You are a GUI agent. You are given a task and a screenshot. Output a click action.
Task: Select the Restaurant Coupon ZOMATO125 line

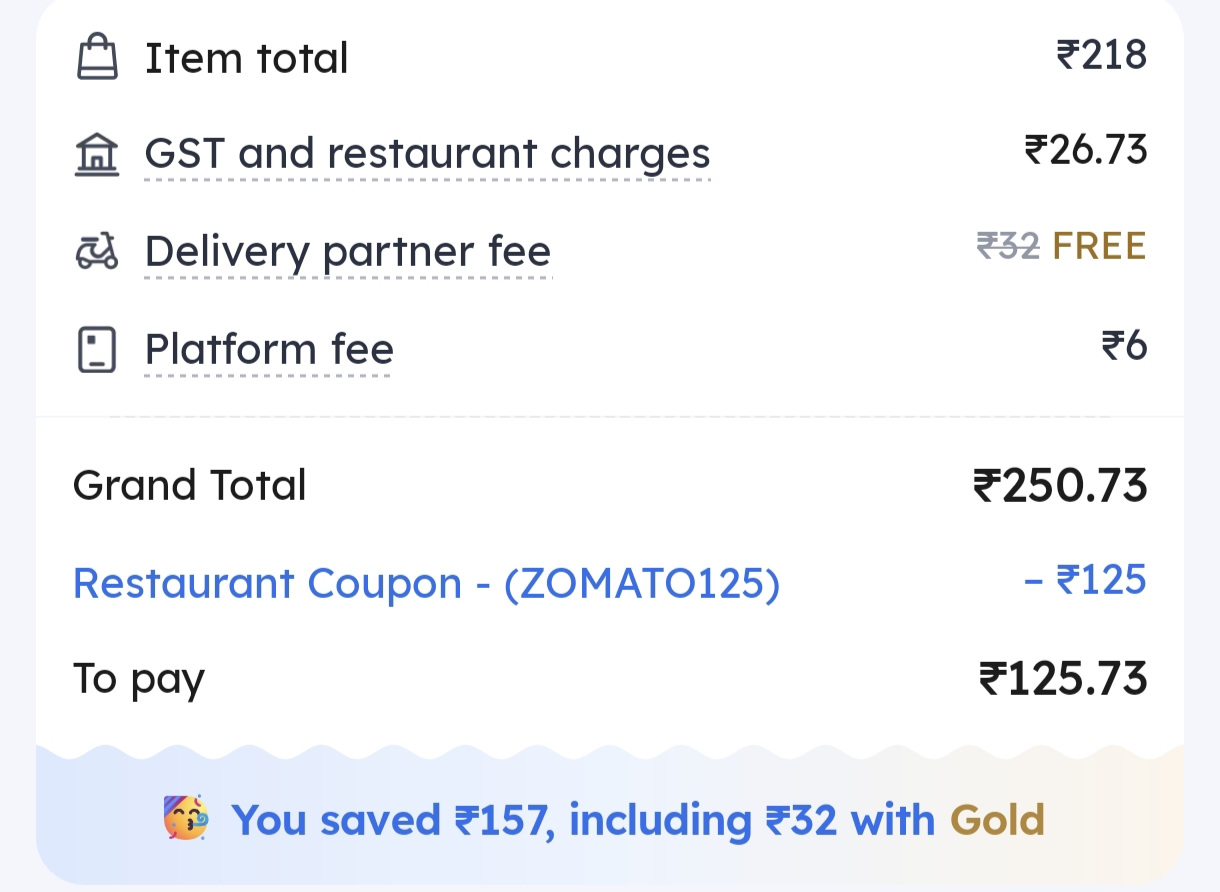coord(426,583)
